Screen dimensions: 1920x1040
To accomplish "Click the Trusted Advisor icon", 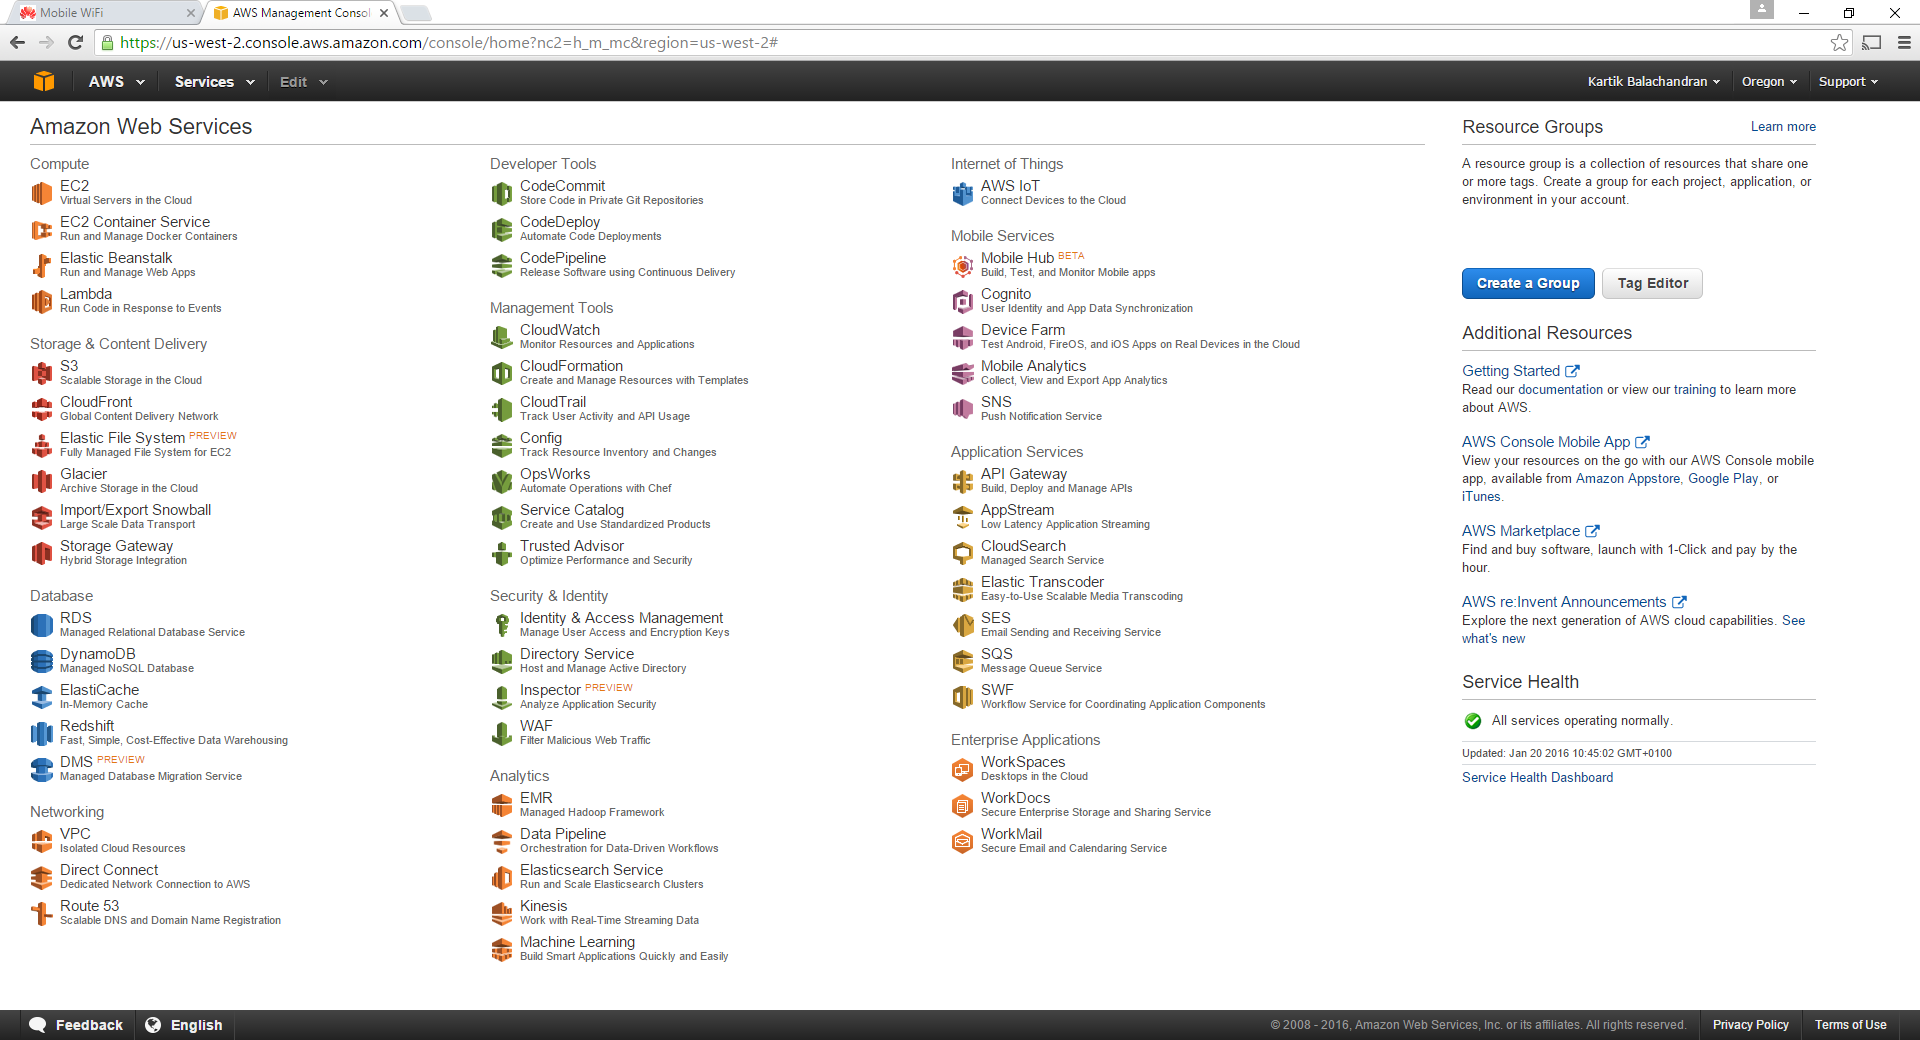I will (x=502, y=553).
